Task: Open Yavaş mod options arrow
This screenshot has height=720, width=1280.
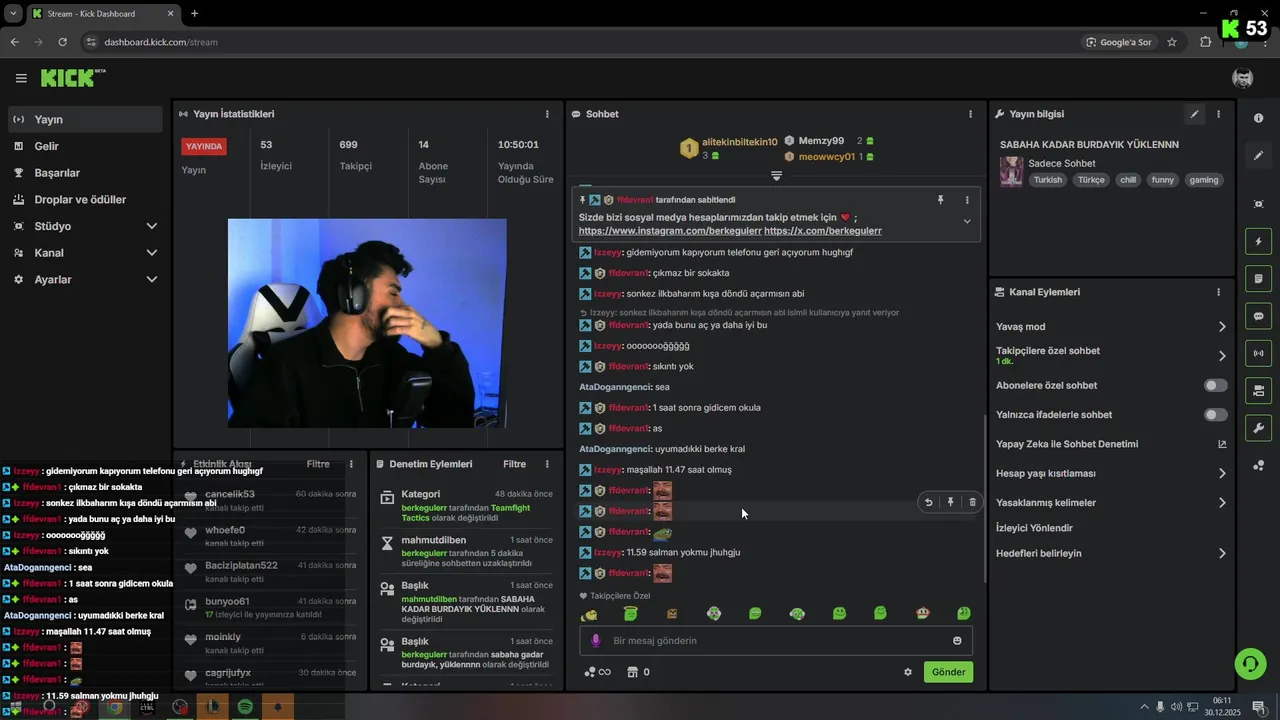Action: coord(1222,327)
